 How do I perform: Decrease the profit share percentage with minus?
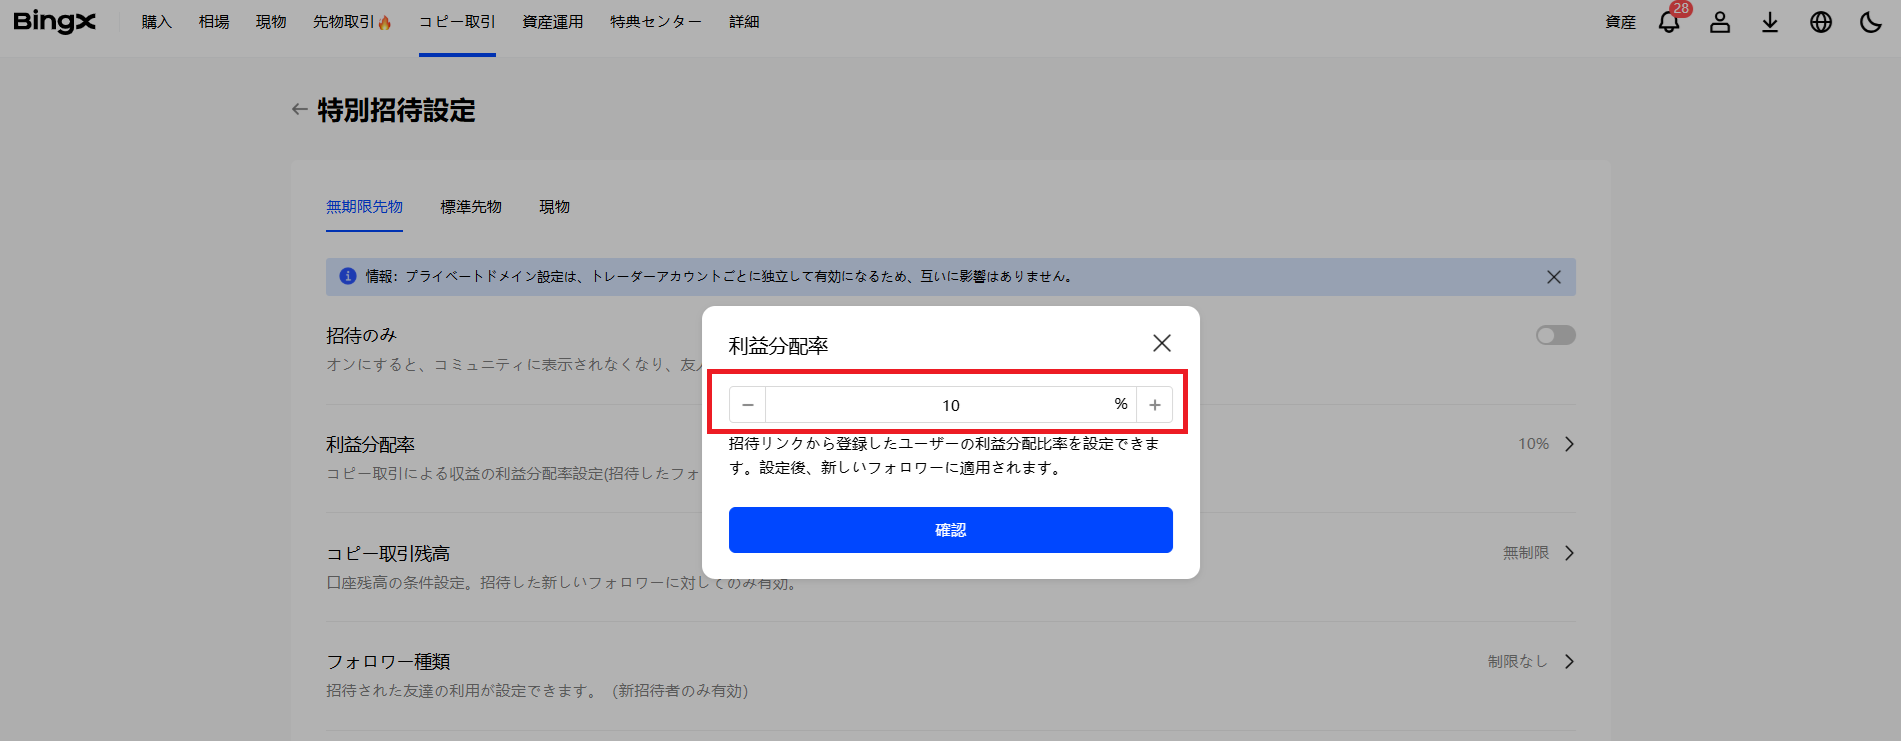coord(748,405)
